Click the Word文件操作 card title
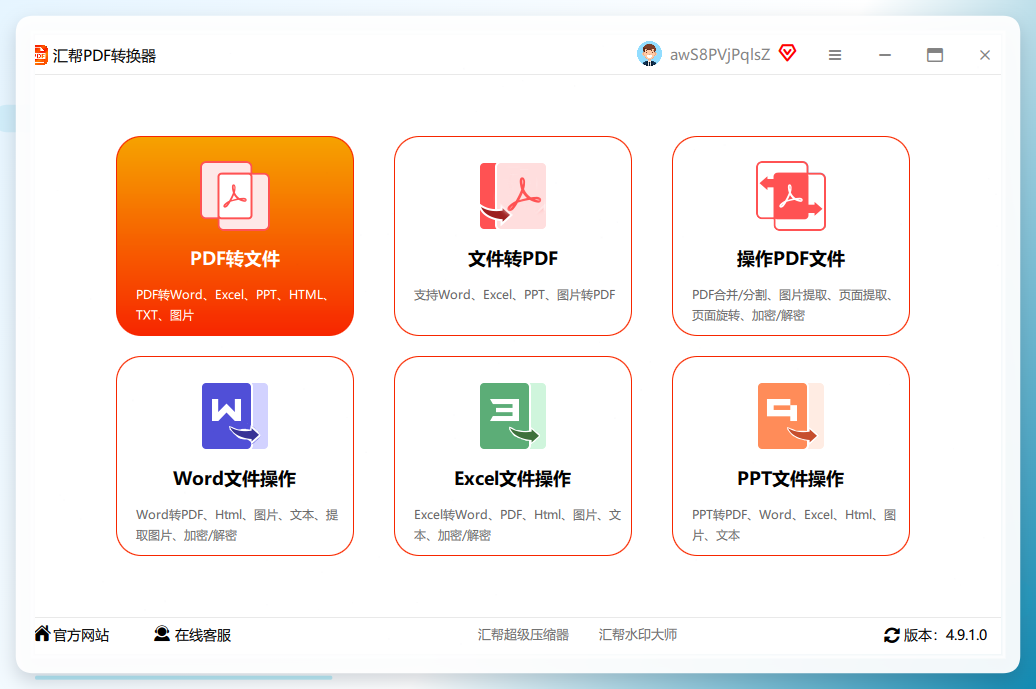 pos(235,478)
